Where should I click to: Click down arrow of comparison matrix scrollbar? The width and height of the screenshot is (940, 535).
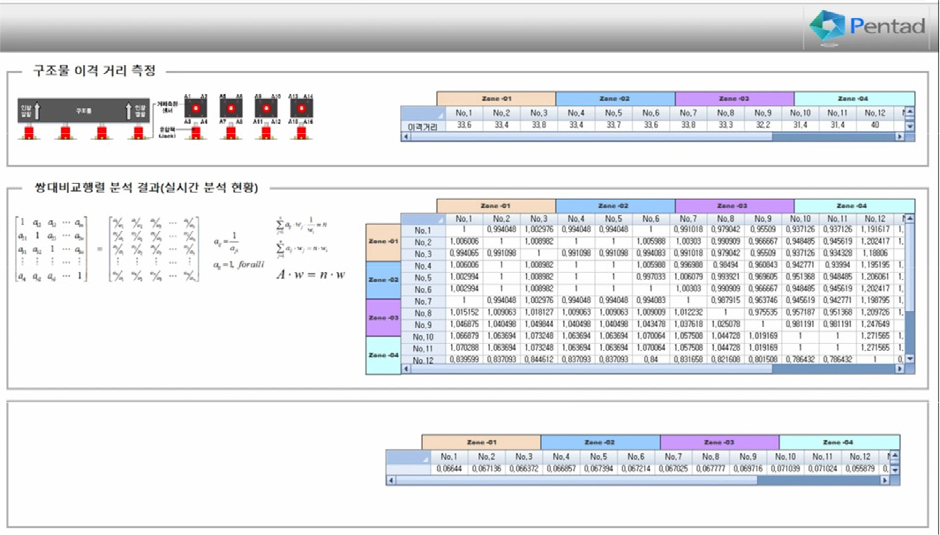(909, 359)
